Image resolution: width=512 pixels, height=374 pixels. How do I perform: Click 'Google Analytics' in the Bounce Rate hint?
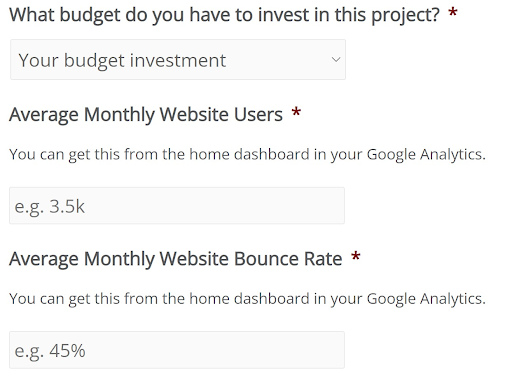tap(426, 299)
